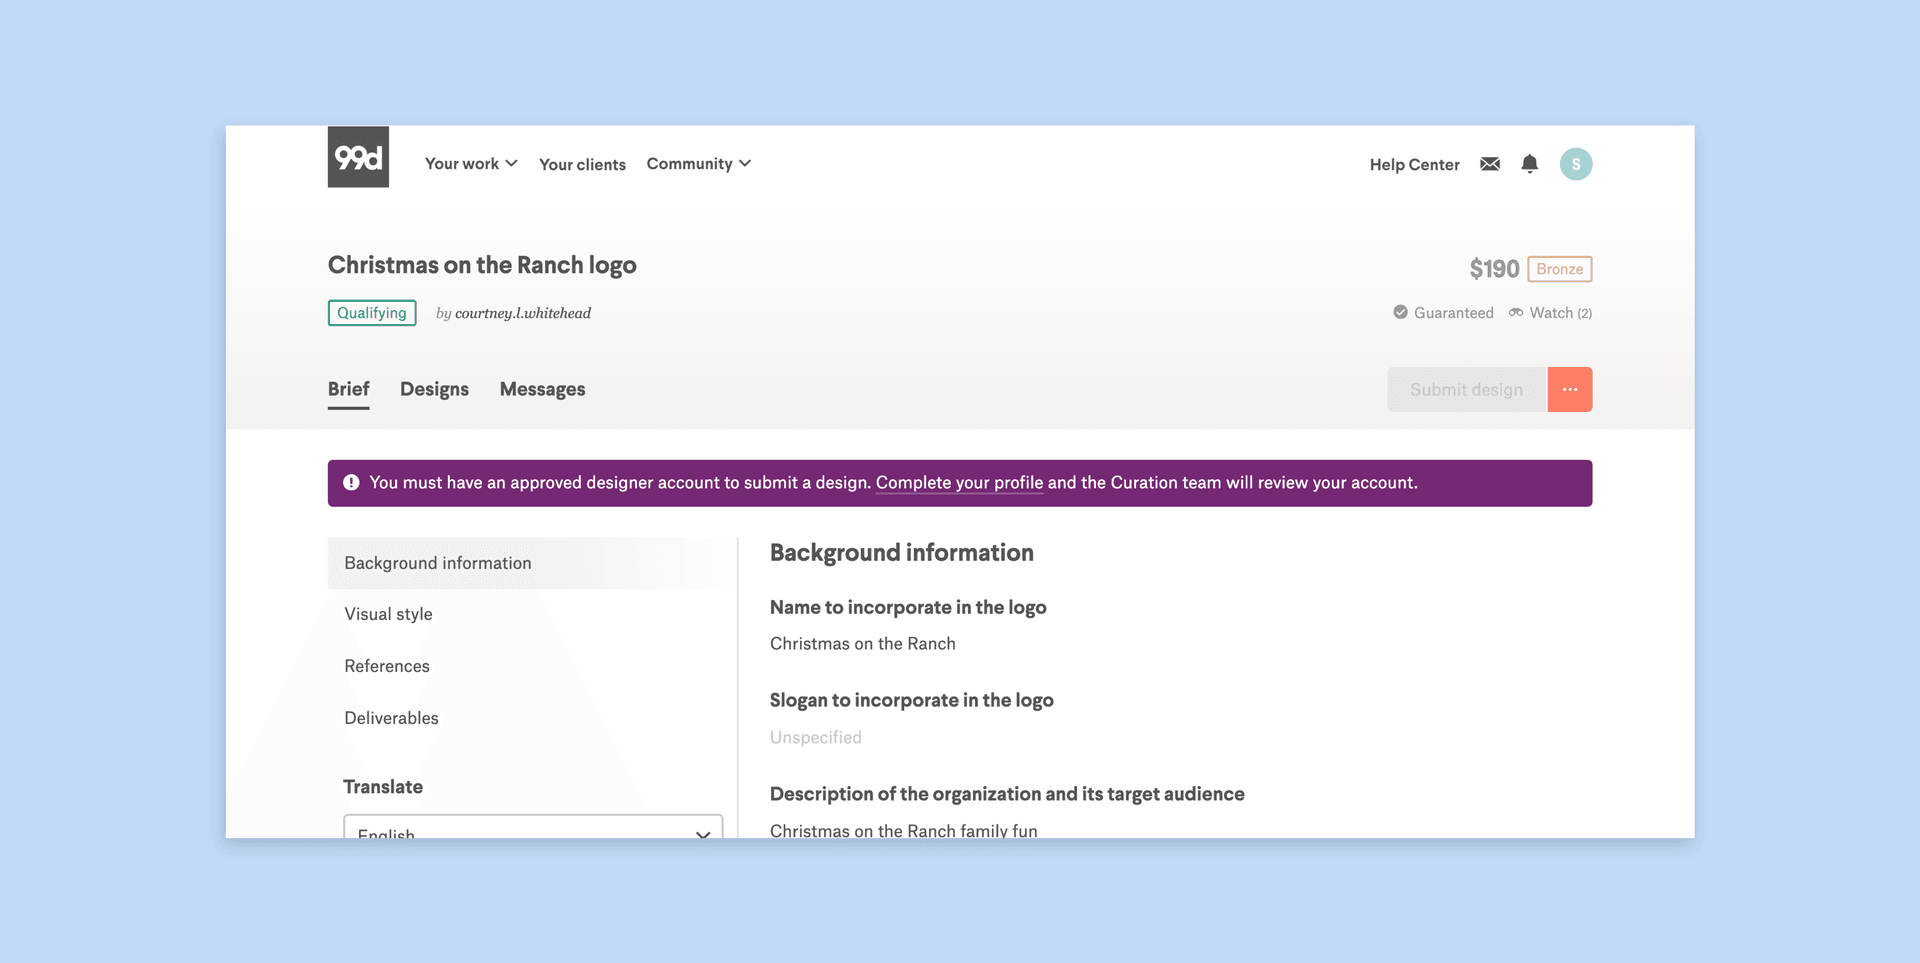The image size is (1920, 963).
Task: Switch to the Designs tab
Action: pyautogui.click(x=434, y=390)
